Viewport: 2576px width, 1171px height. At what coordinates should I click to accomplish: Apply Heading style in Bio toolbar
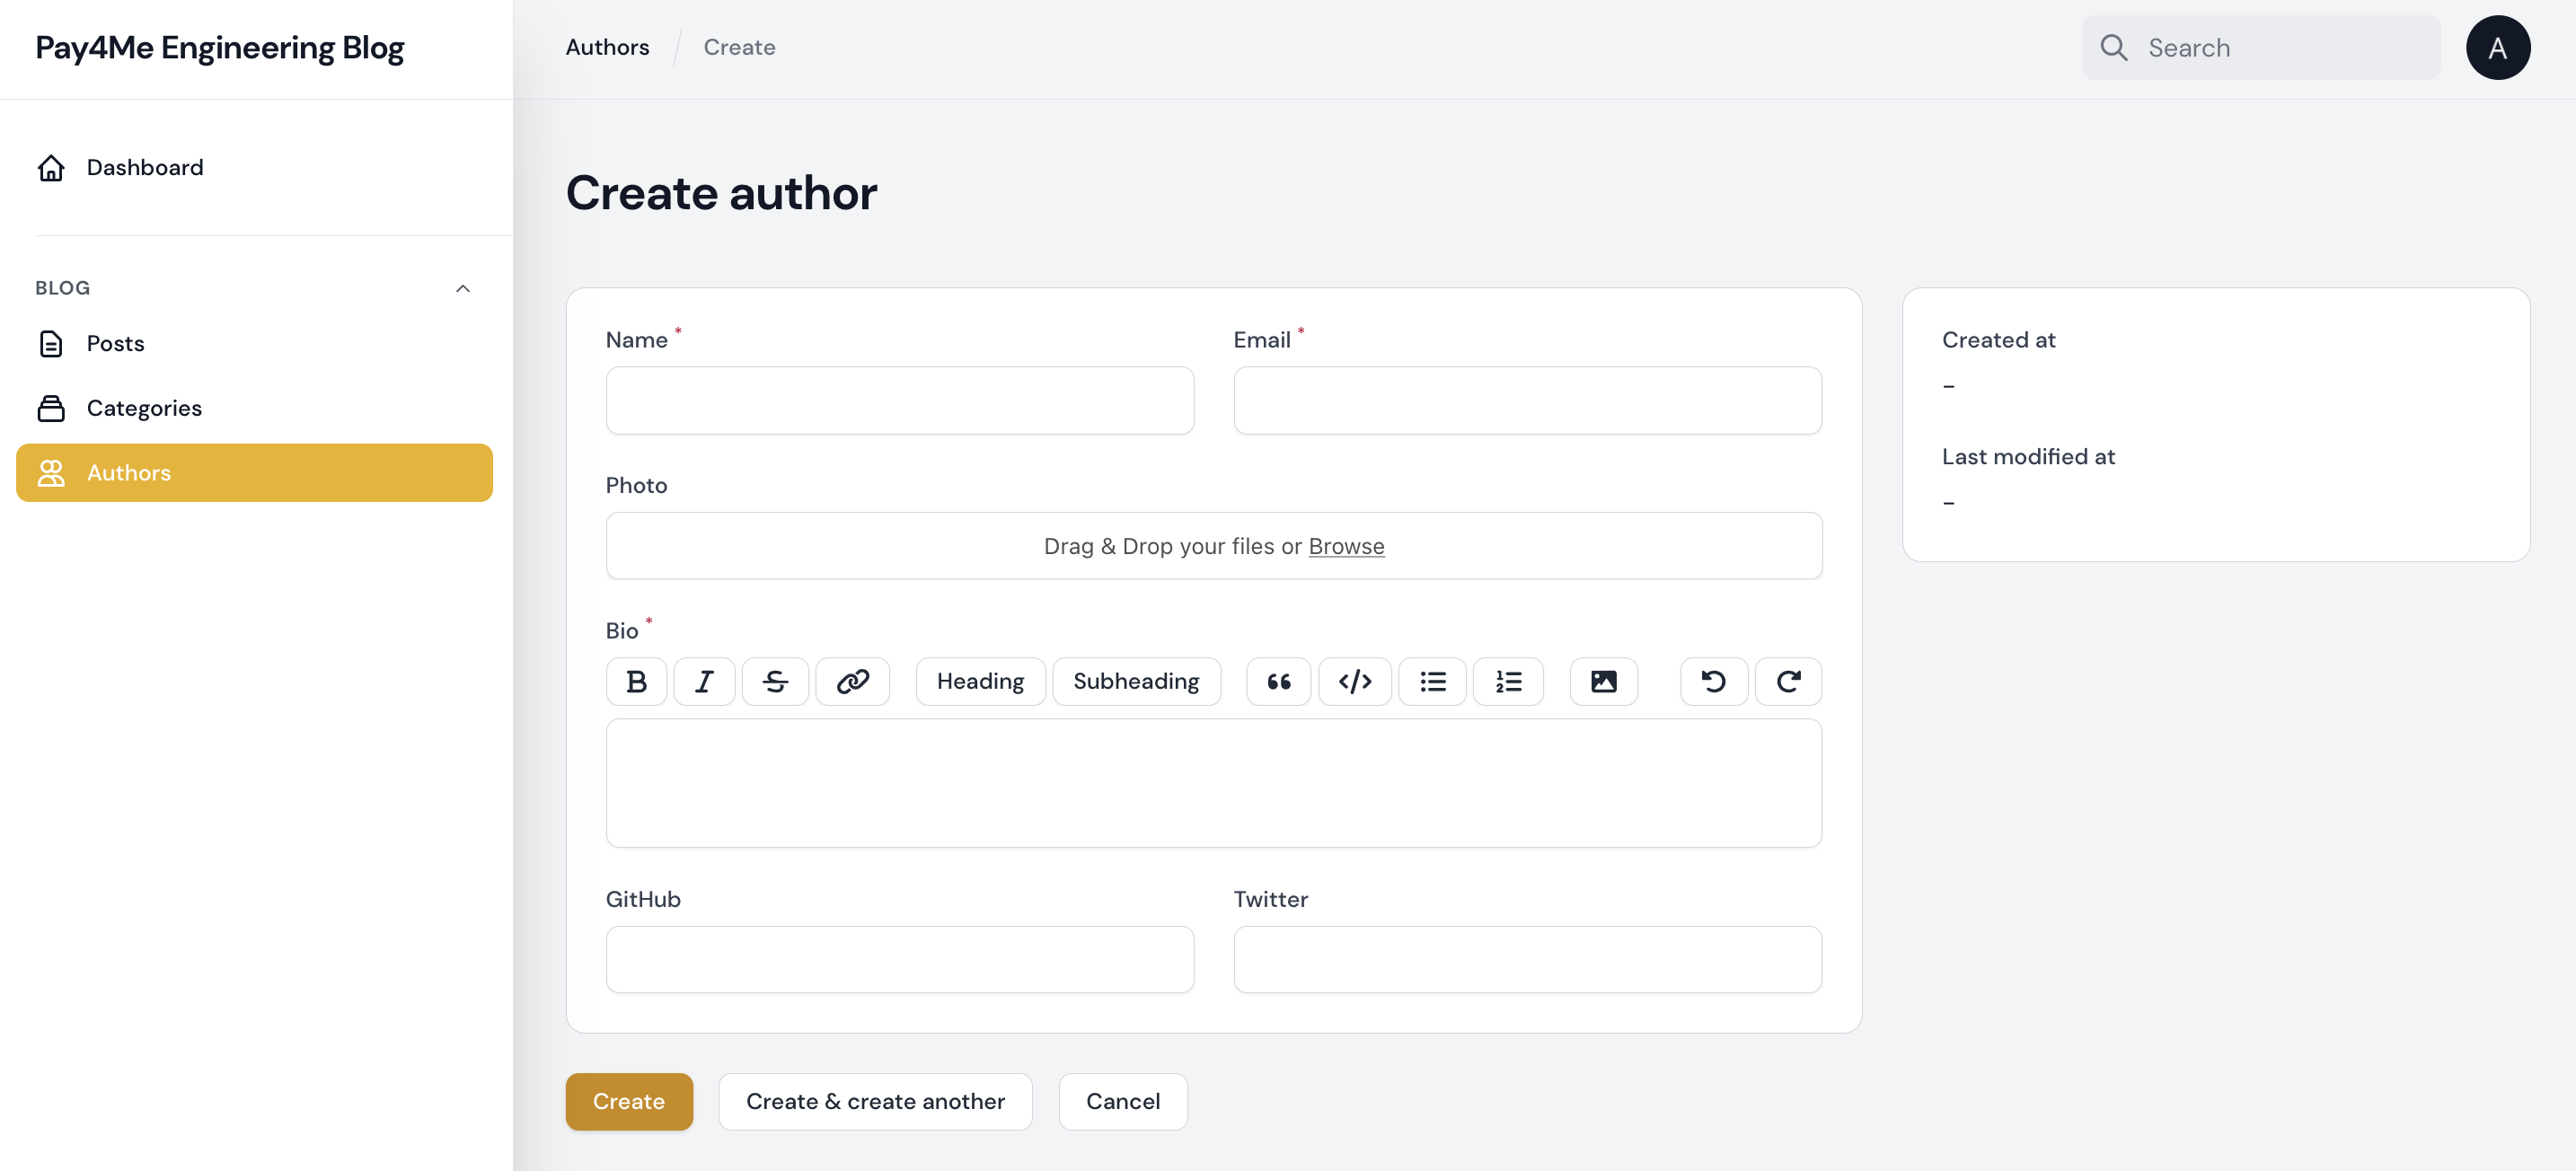pyautogui.click(x=980, y=681)
